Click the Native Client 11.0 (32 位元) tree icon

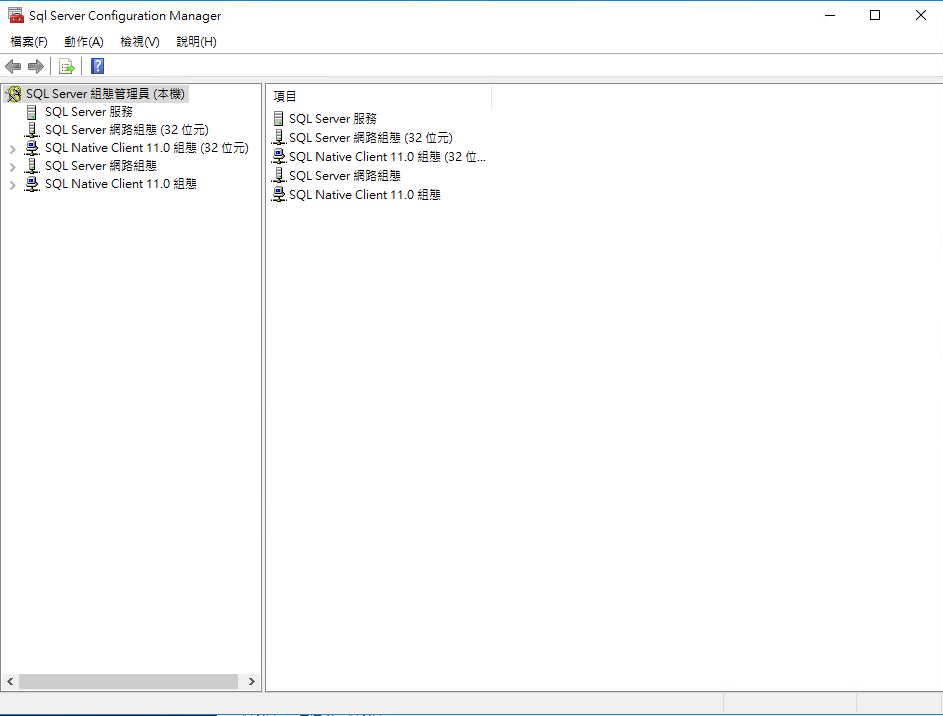(x=32, y=148)
